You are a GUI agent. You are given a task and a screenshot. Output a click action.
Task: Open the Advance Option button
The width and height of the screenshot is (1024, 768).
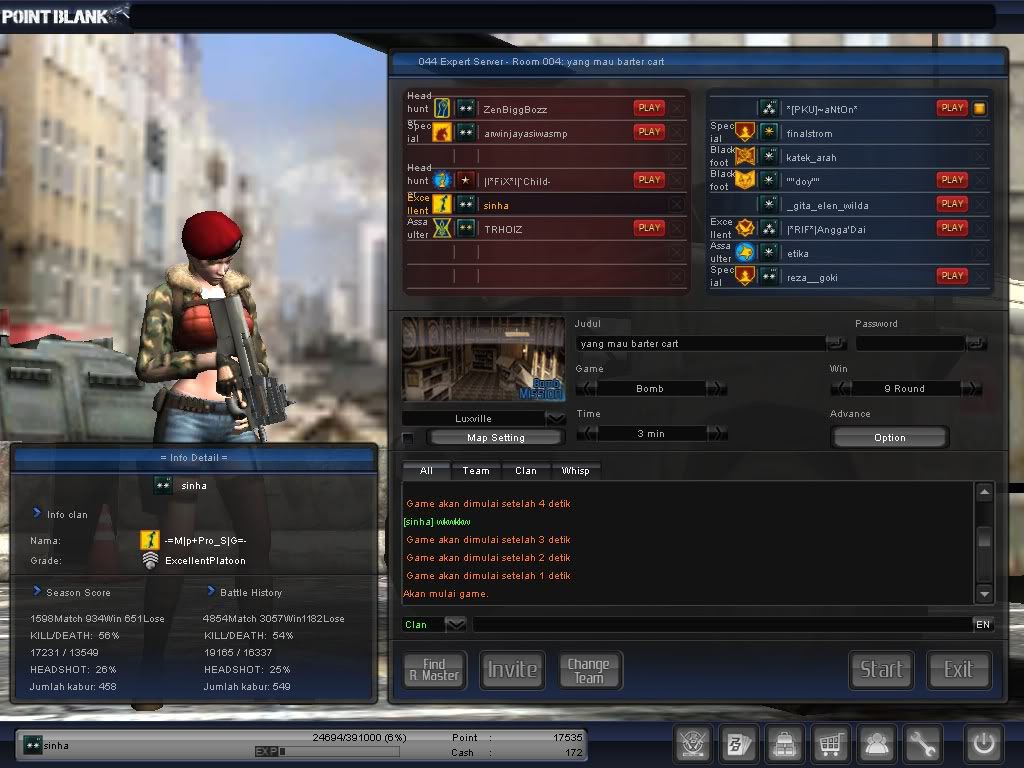889,438
